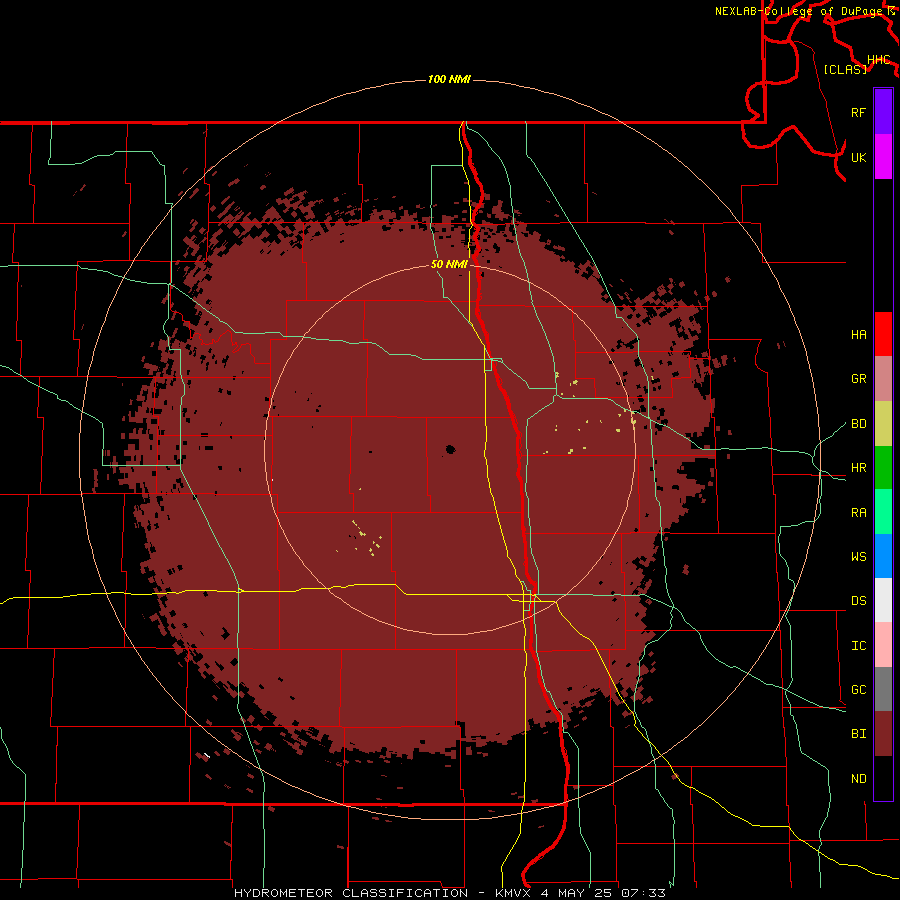Click the BD legend label
This screenshot has height=900, width=900.
pos(858,424)
